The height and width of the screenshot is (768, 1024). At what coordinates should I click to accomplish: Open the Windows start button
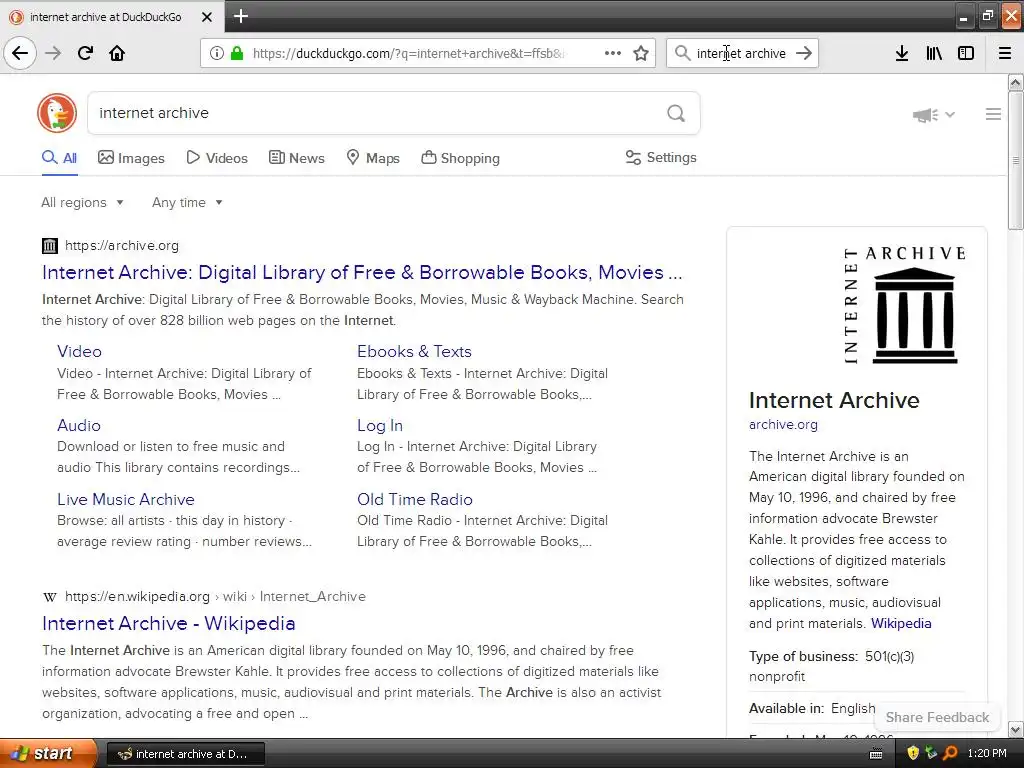click(x=48, y=754)
